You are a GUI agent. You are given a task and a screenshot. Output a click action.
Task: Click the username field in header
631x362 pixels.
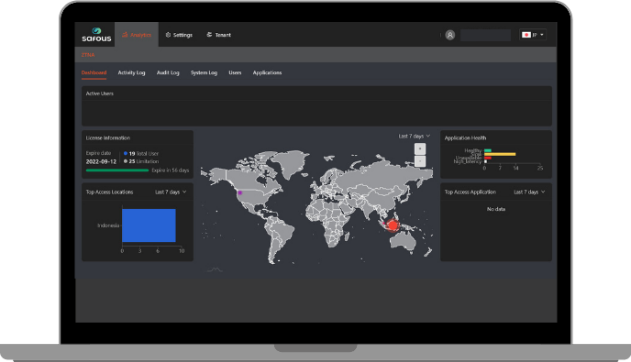pos(485,35)
